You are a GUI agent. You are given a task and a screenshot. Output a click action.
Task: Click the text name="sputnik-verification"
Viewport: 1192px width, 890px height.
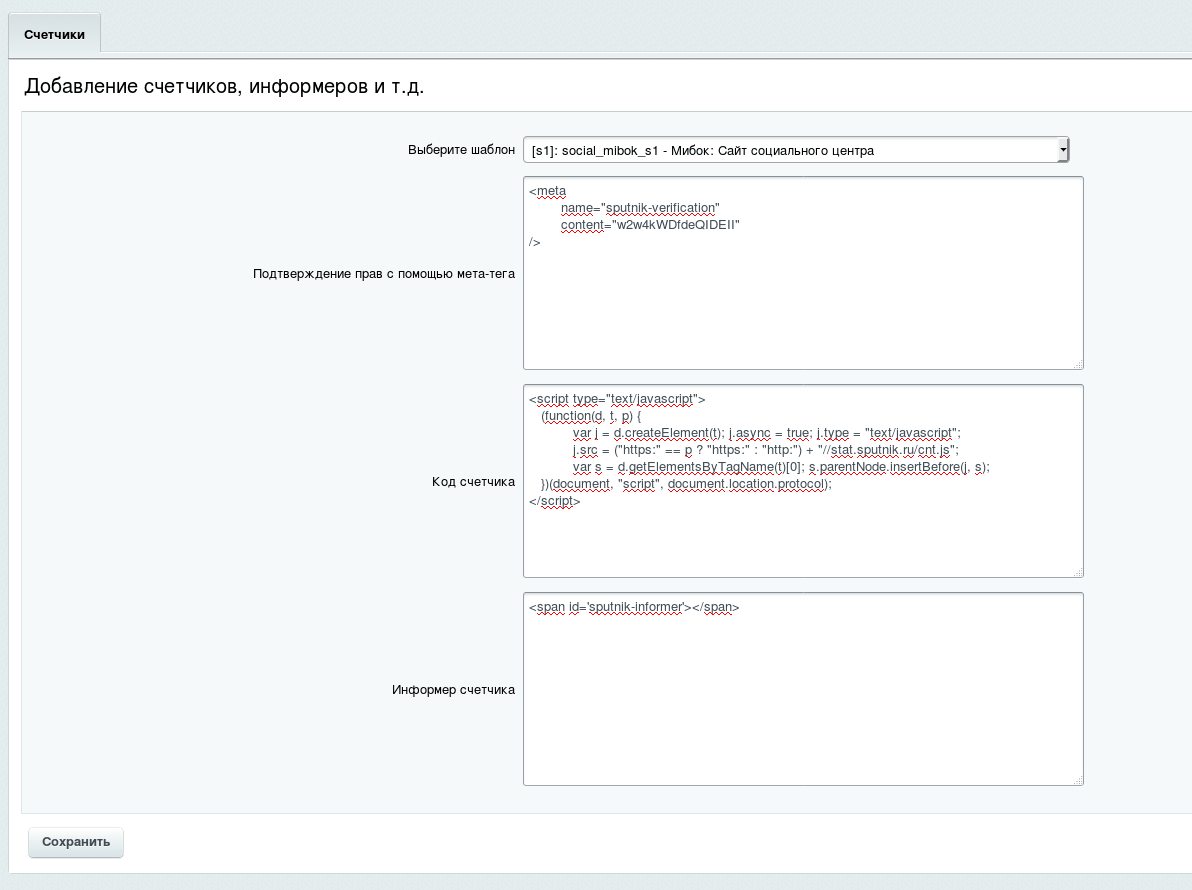tap(640, 208)
